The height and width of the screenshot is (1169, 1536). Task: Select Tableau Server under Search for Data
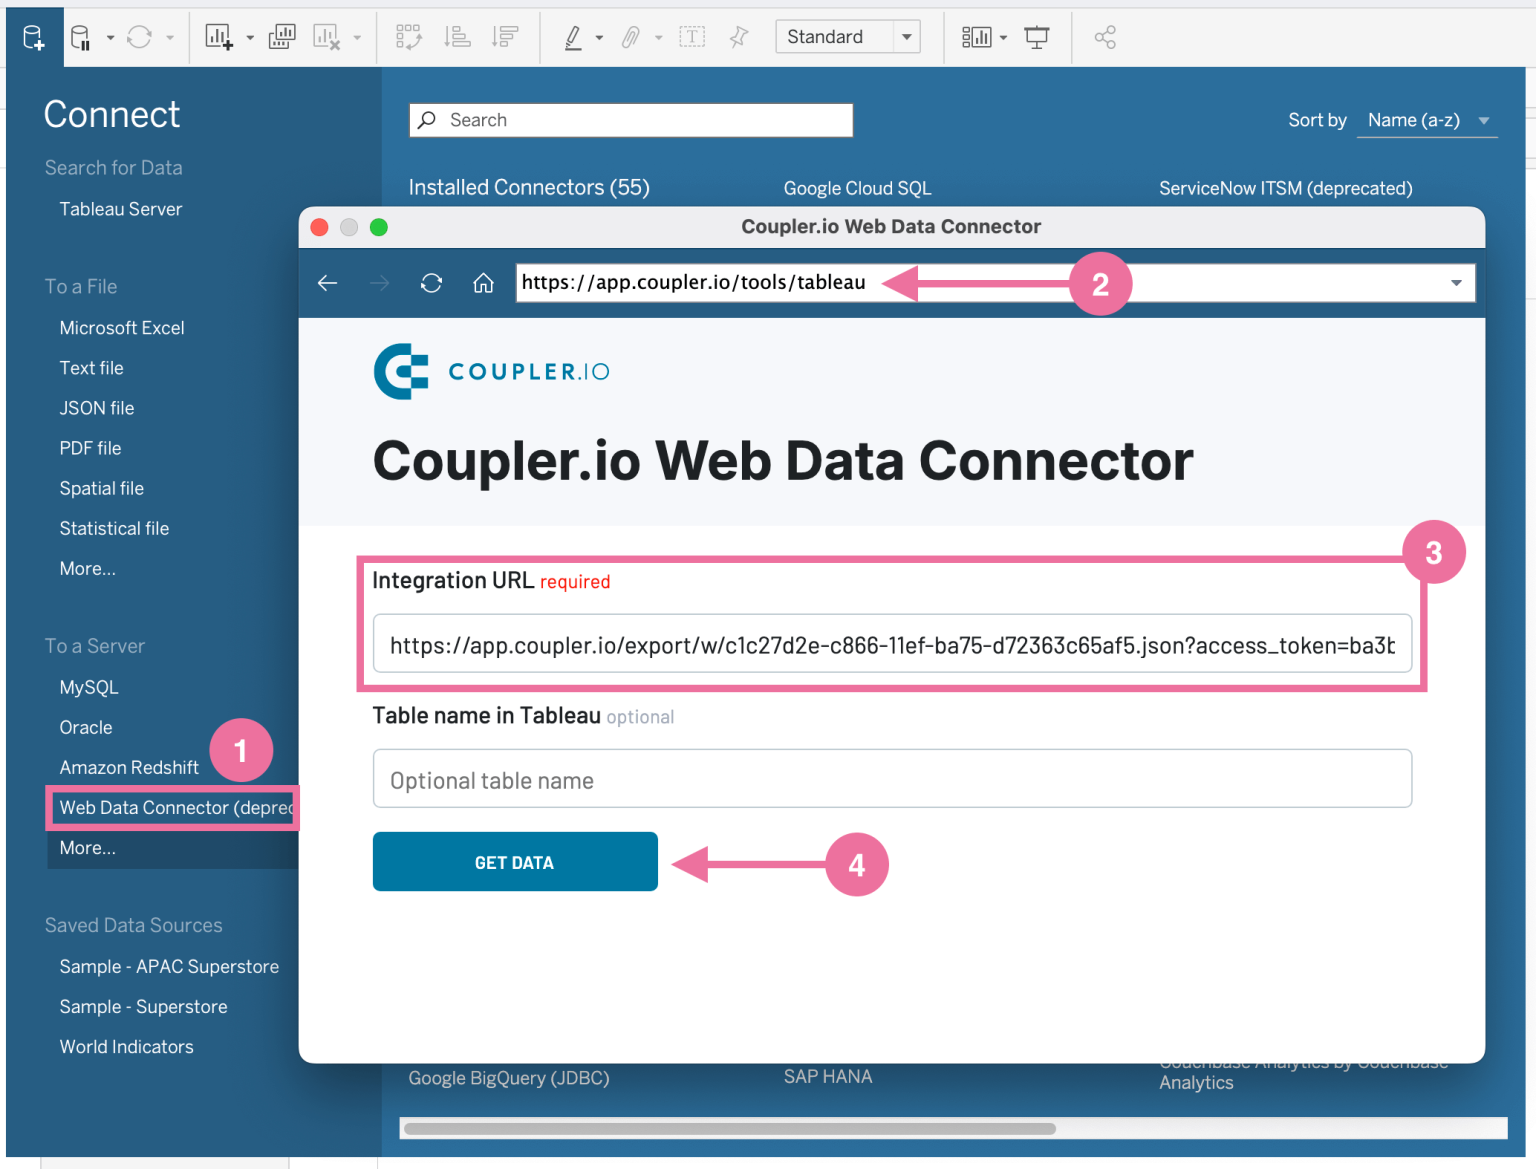click(x=120, y=209)
